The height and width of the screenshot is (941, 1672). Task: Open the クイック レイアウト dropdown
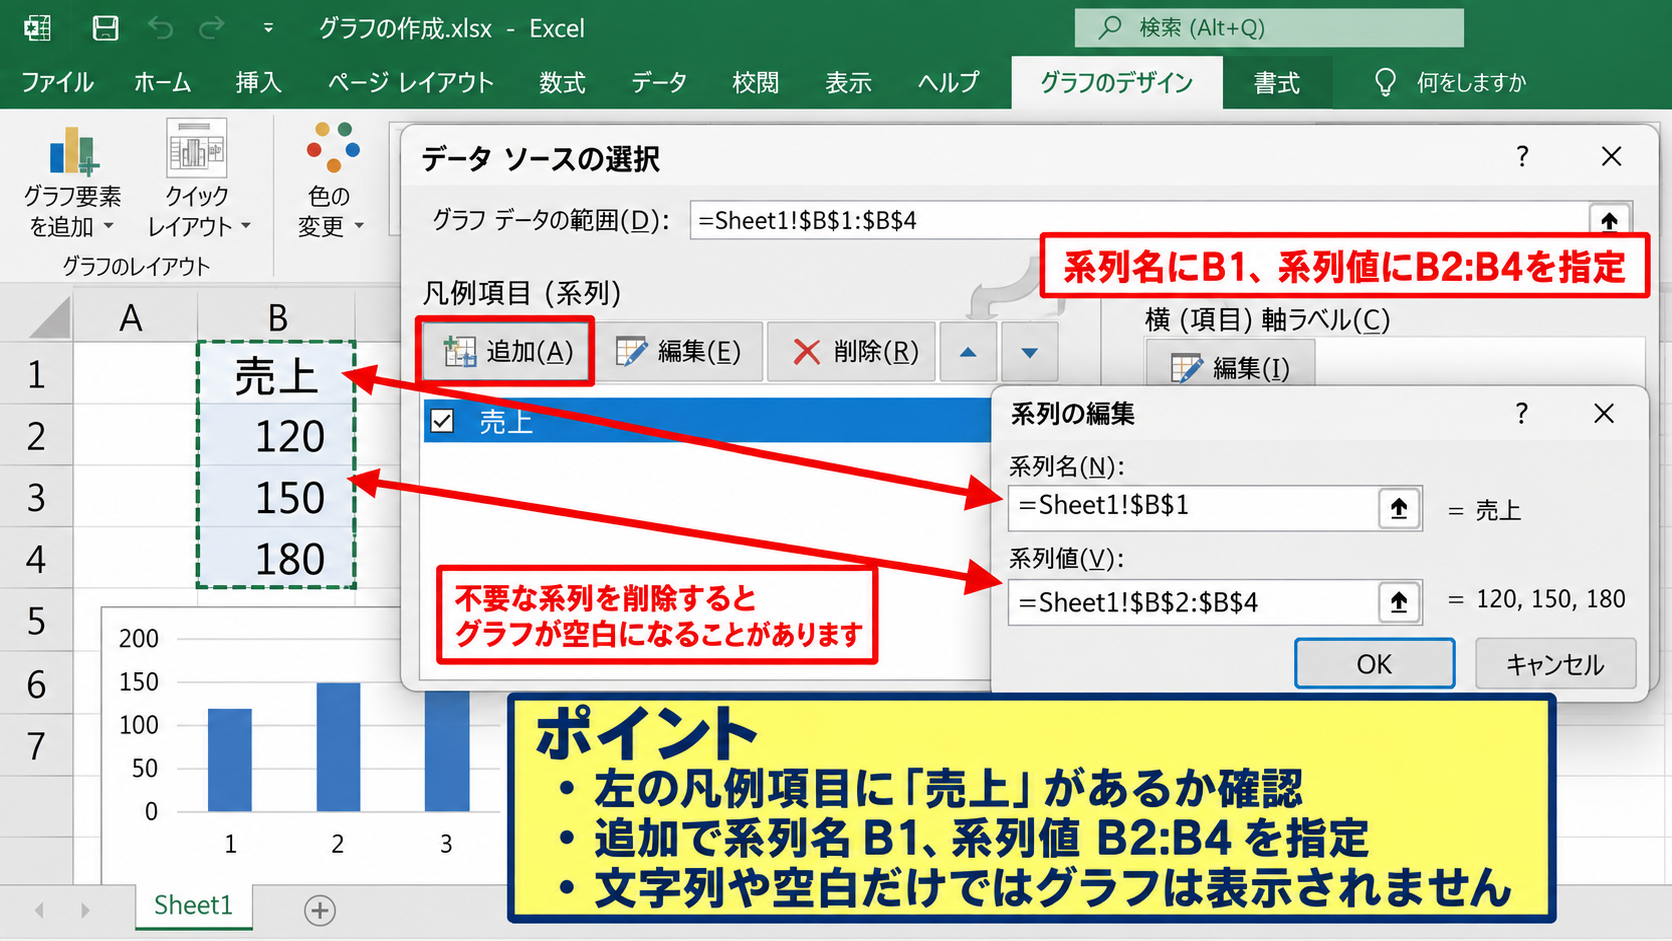pyautogui.click(x=198, y=180)
